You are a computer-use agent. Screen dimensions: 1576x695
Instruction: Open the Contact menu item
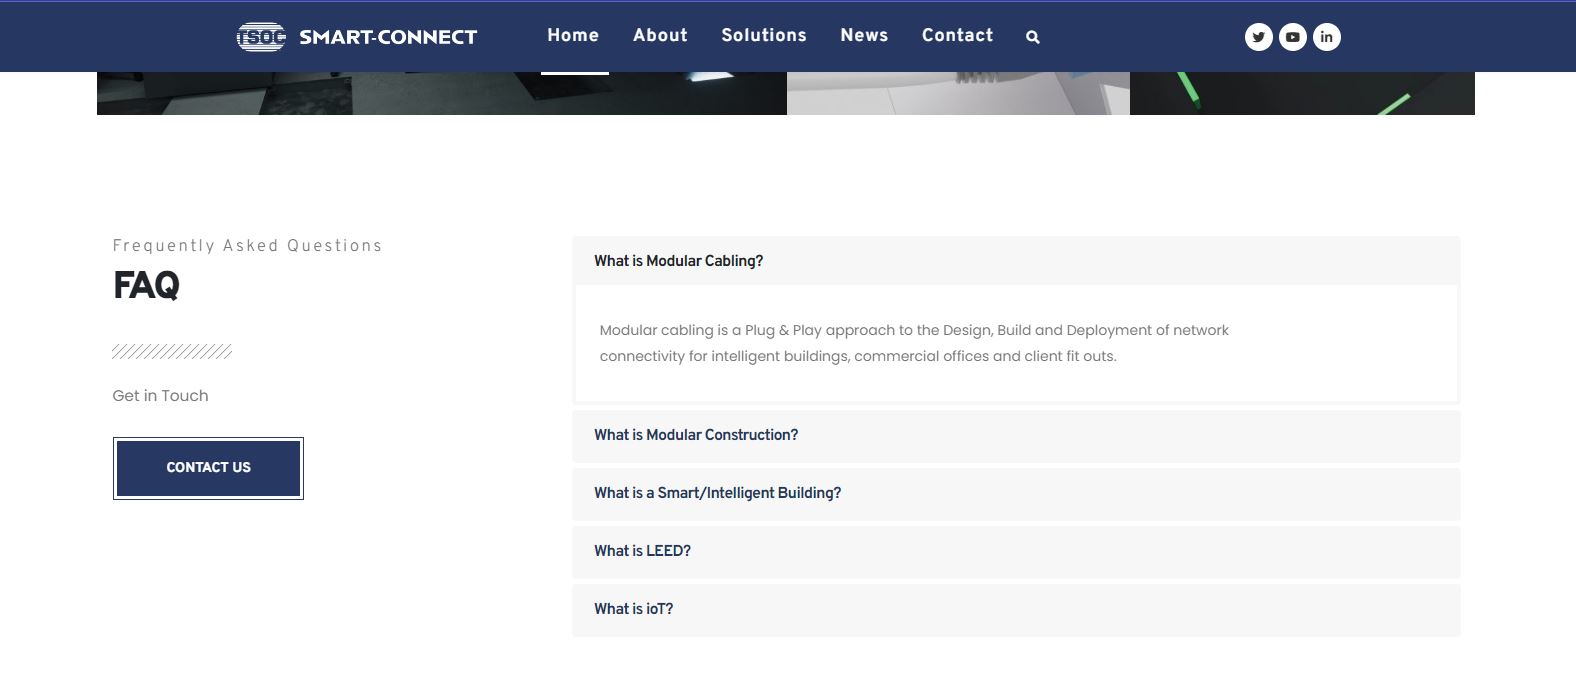(957, 35)
